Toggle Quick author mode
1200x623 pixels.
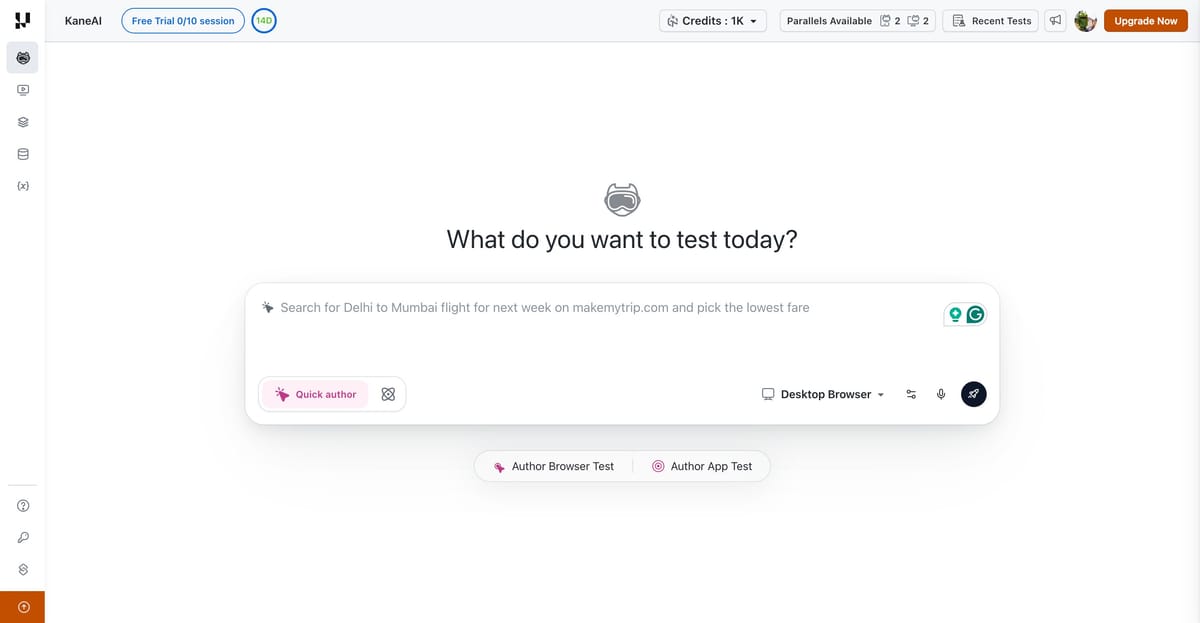(x=315, y=393)
